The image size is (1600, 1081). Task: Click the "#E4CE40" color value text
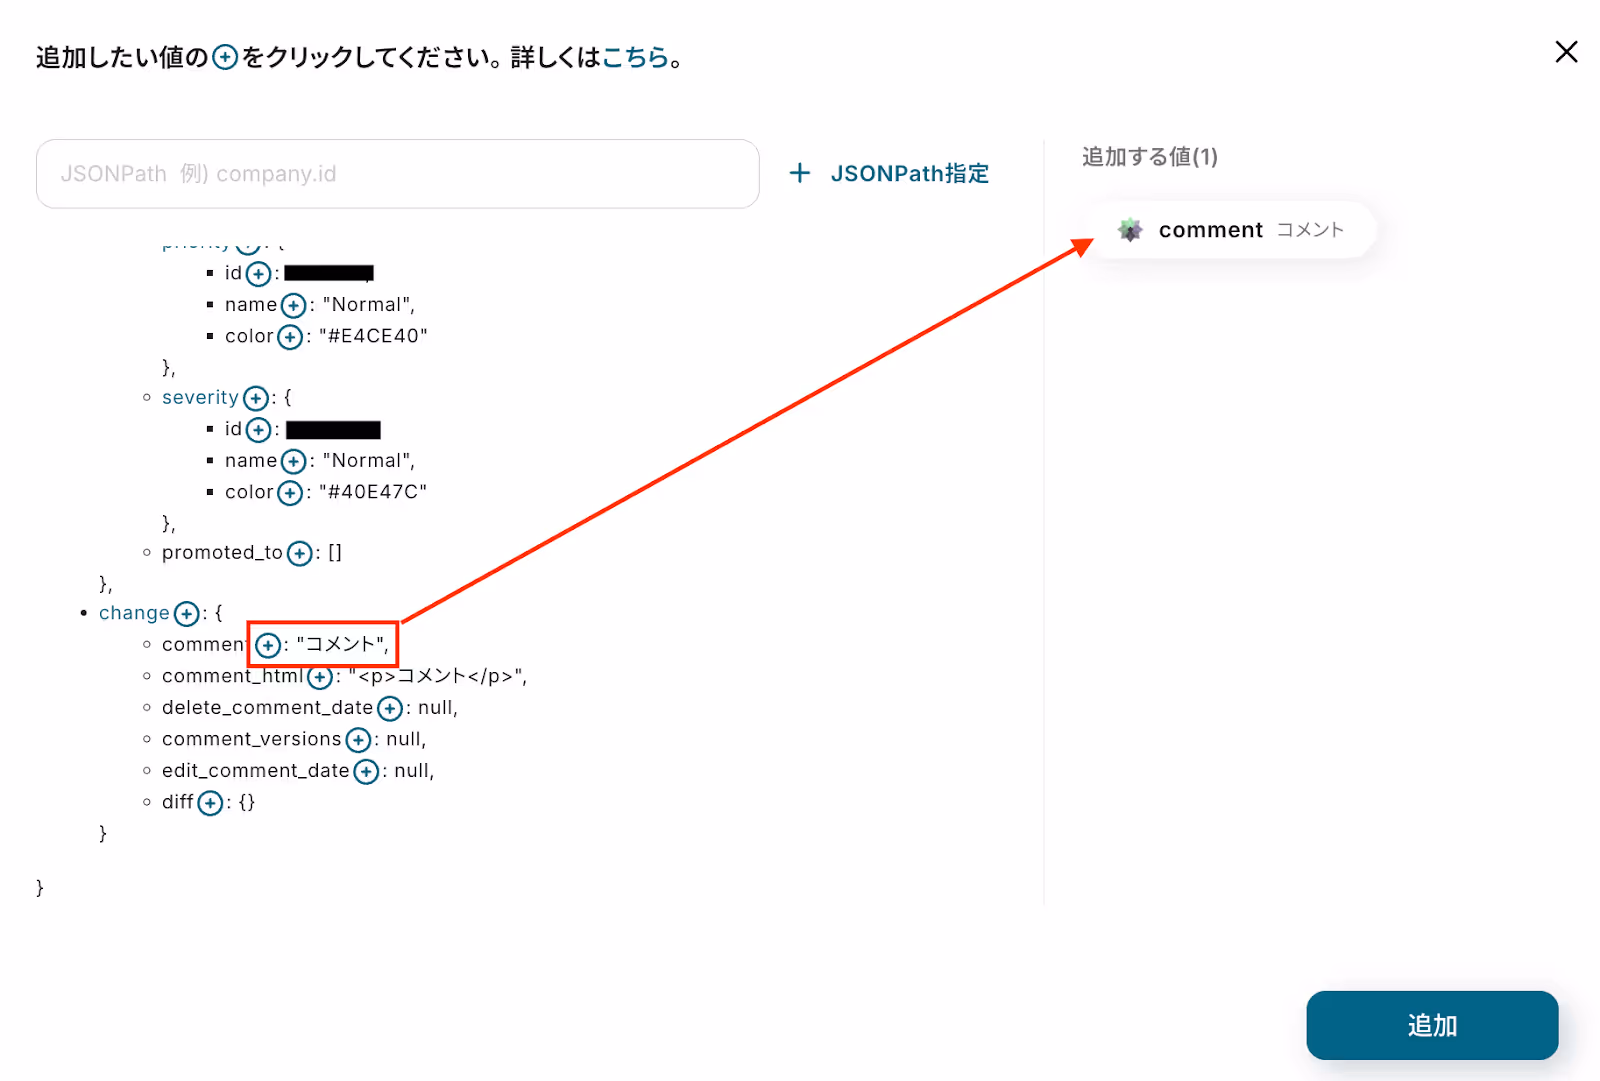(x=373, y=336)
